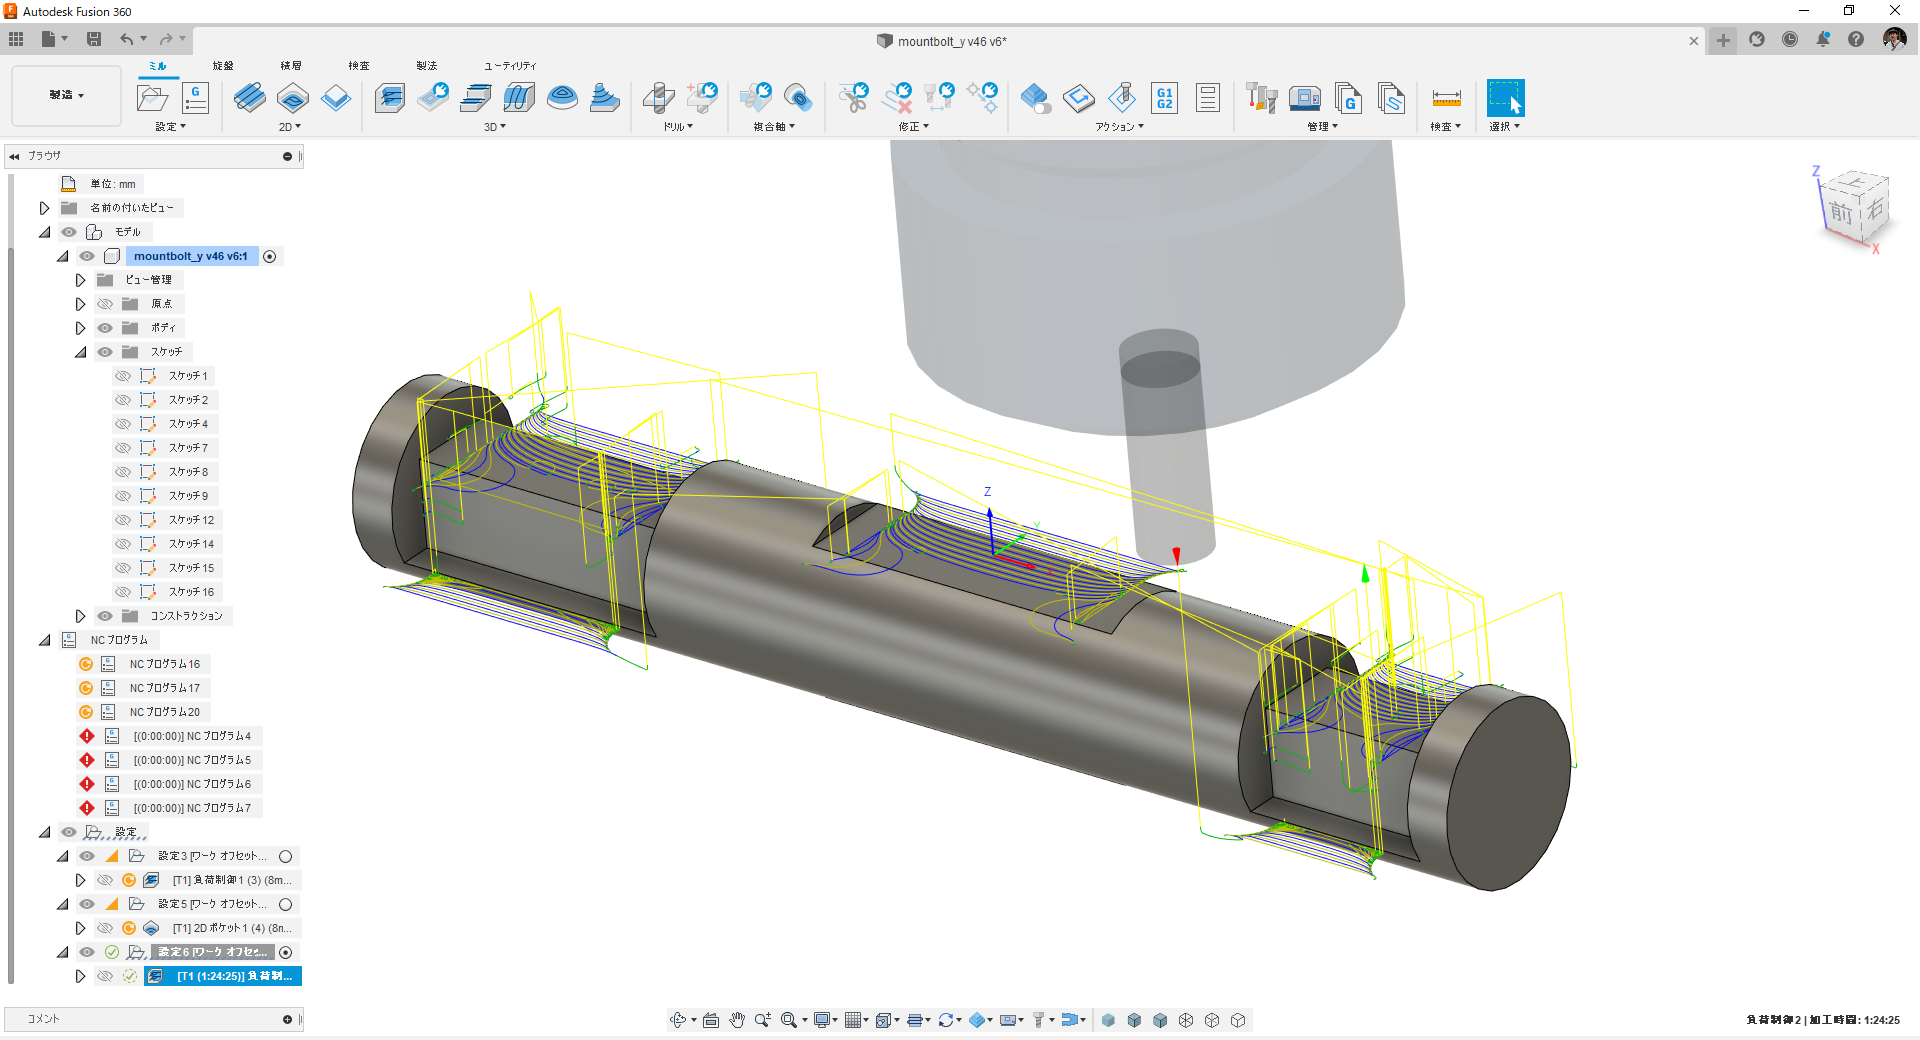Expand the [T1] 2D ポケット1 operation
The width and height of the screenshot is (1920, 1040).
coord(80,928)
